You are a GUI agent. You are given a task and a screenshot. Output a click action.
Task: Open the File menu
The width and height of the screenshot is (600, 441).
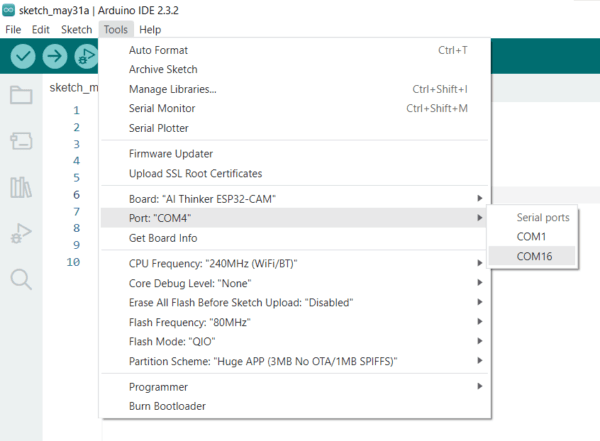[13, 29]
